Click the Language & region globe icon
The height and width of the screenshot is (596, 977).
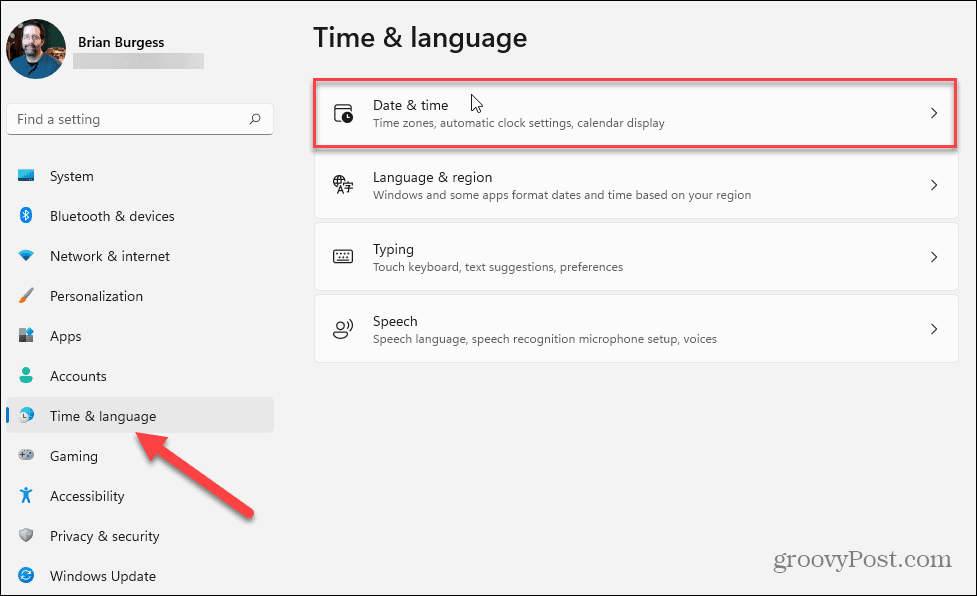point(343,183)
